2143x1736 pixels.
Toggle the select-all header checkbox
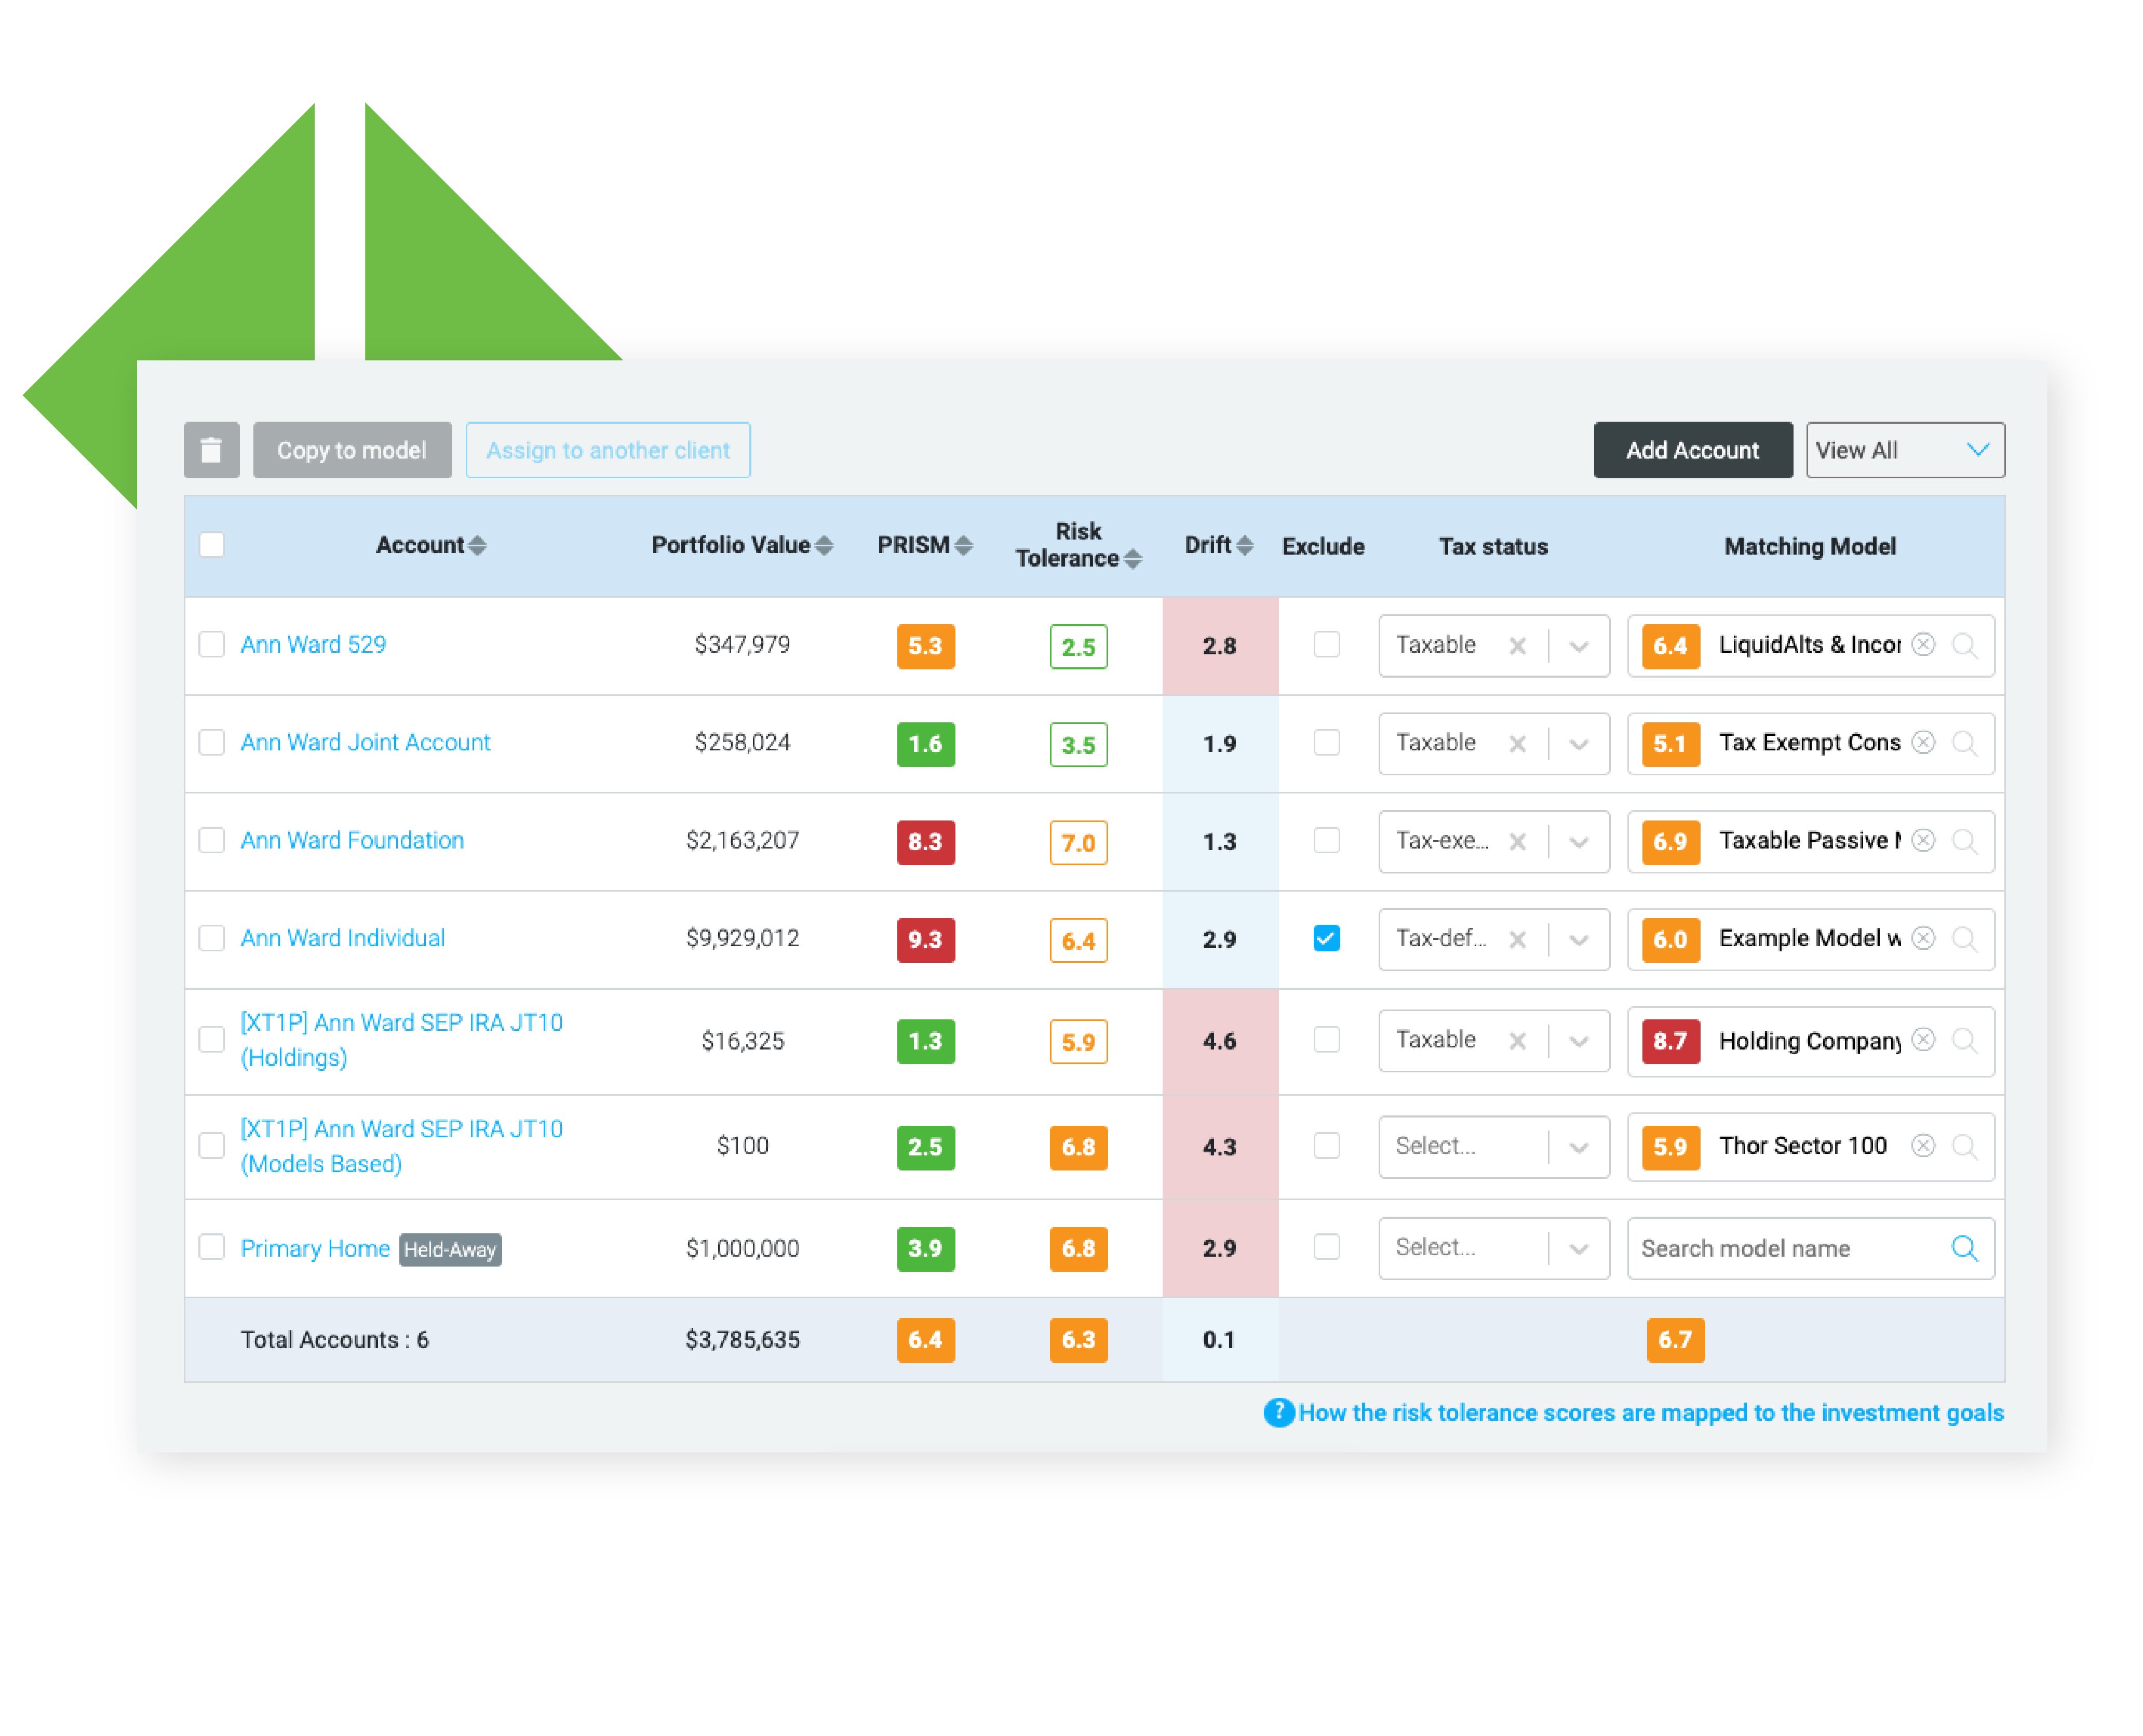coord(211,545)
